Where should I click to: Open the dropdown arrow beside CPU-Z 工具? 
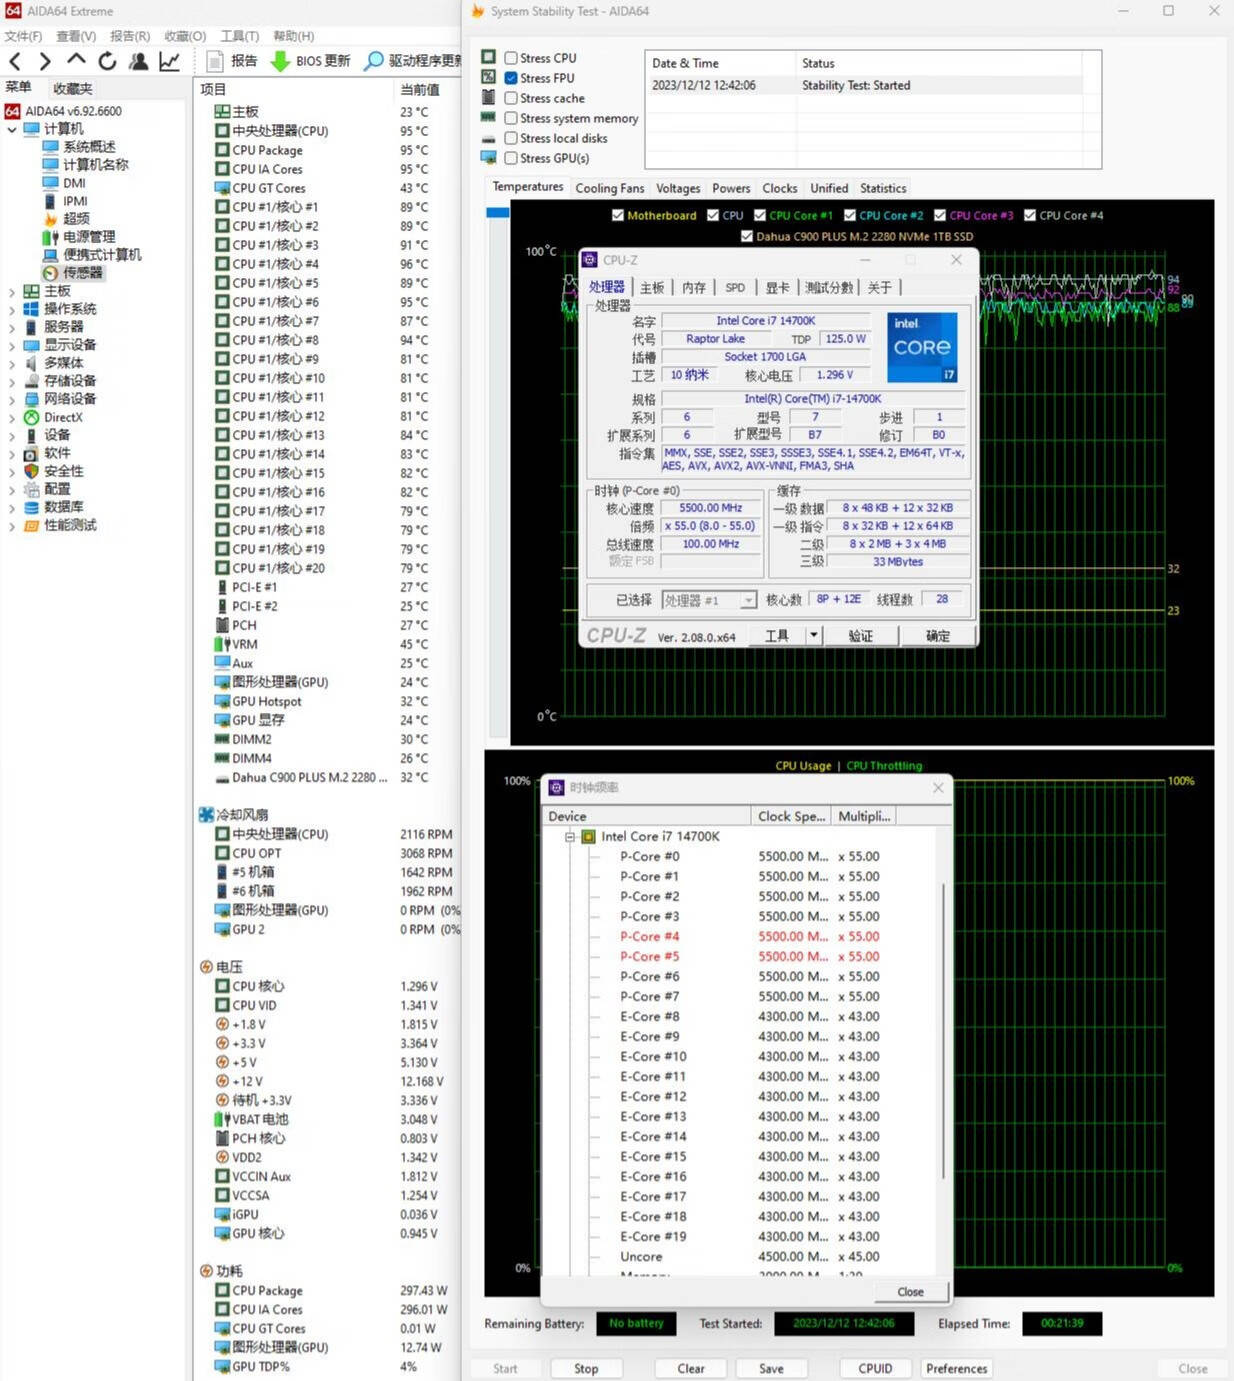814,635
